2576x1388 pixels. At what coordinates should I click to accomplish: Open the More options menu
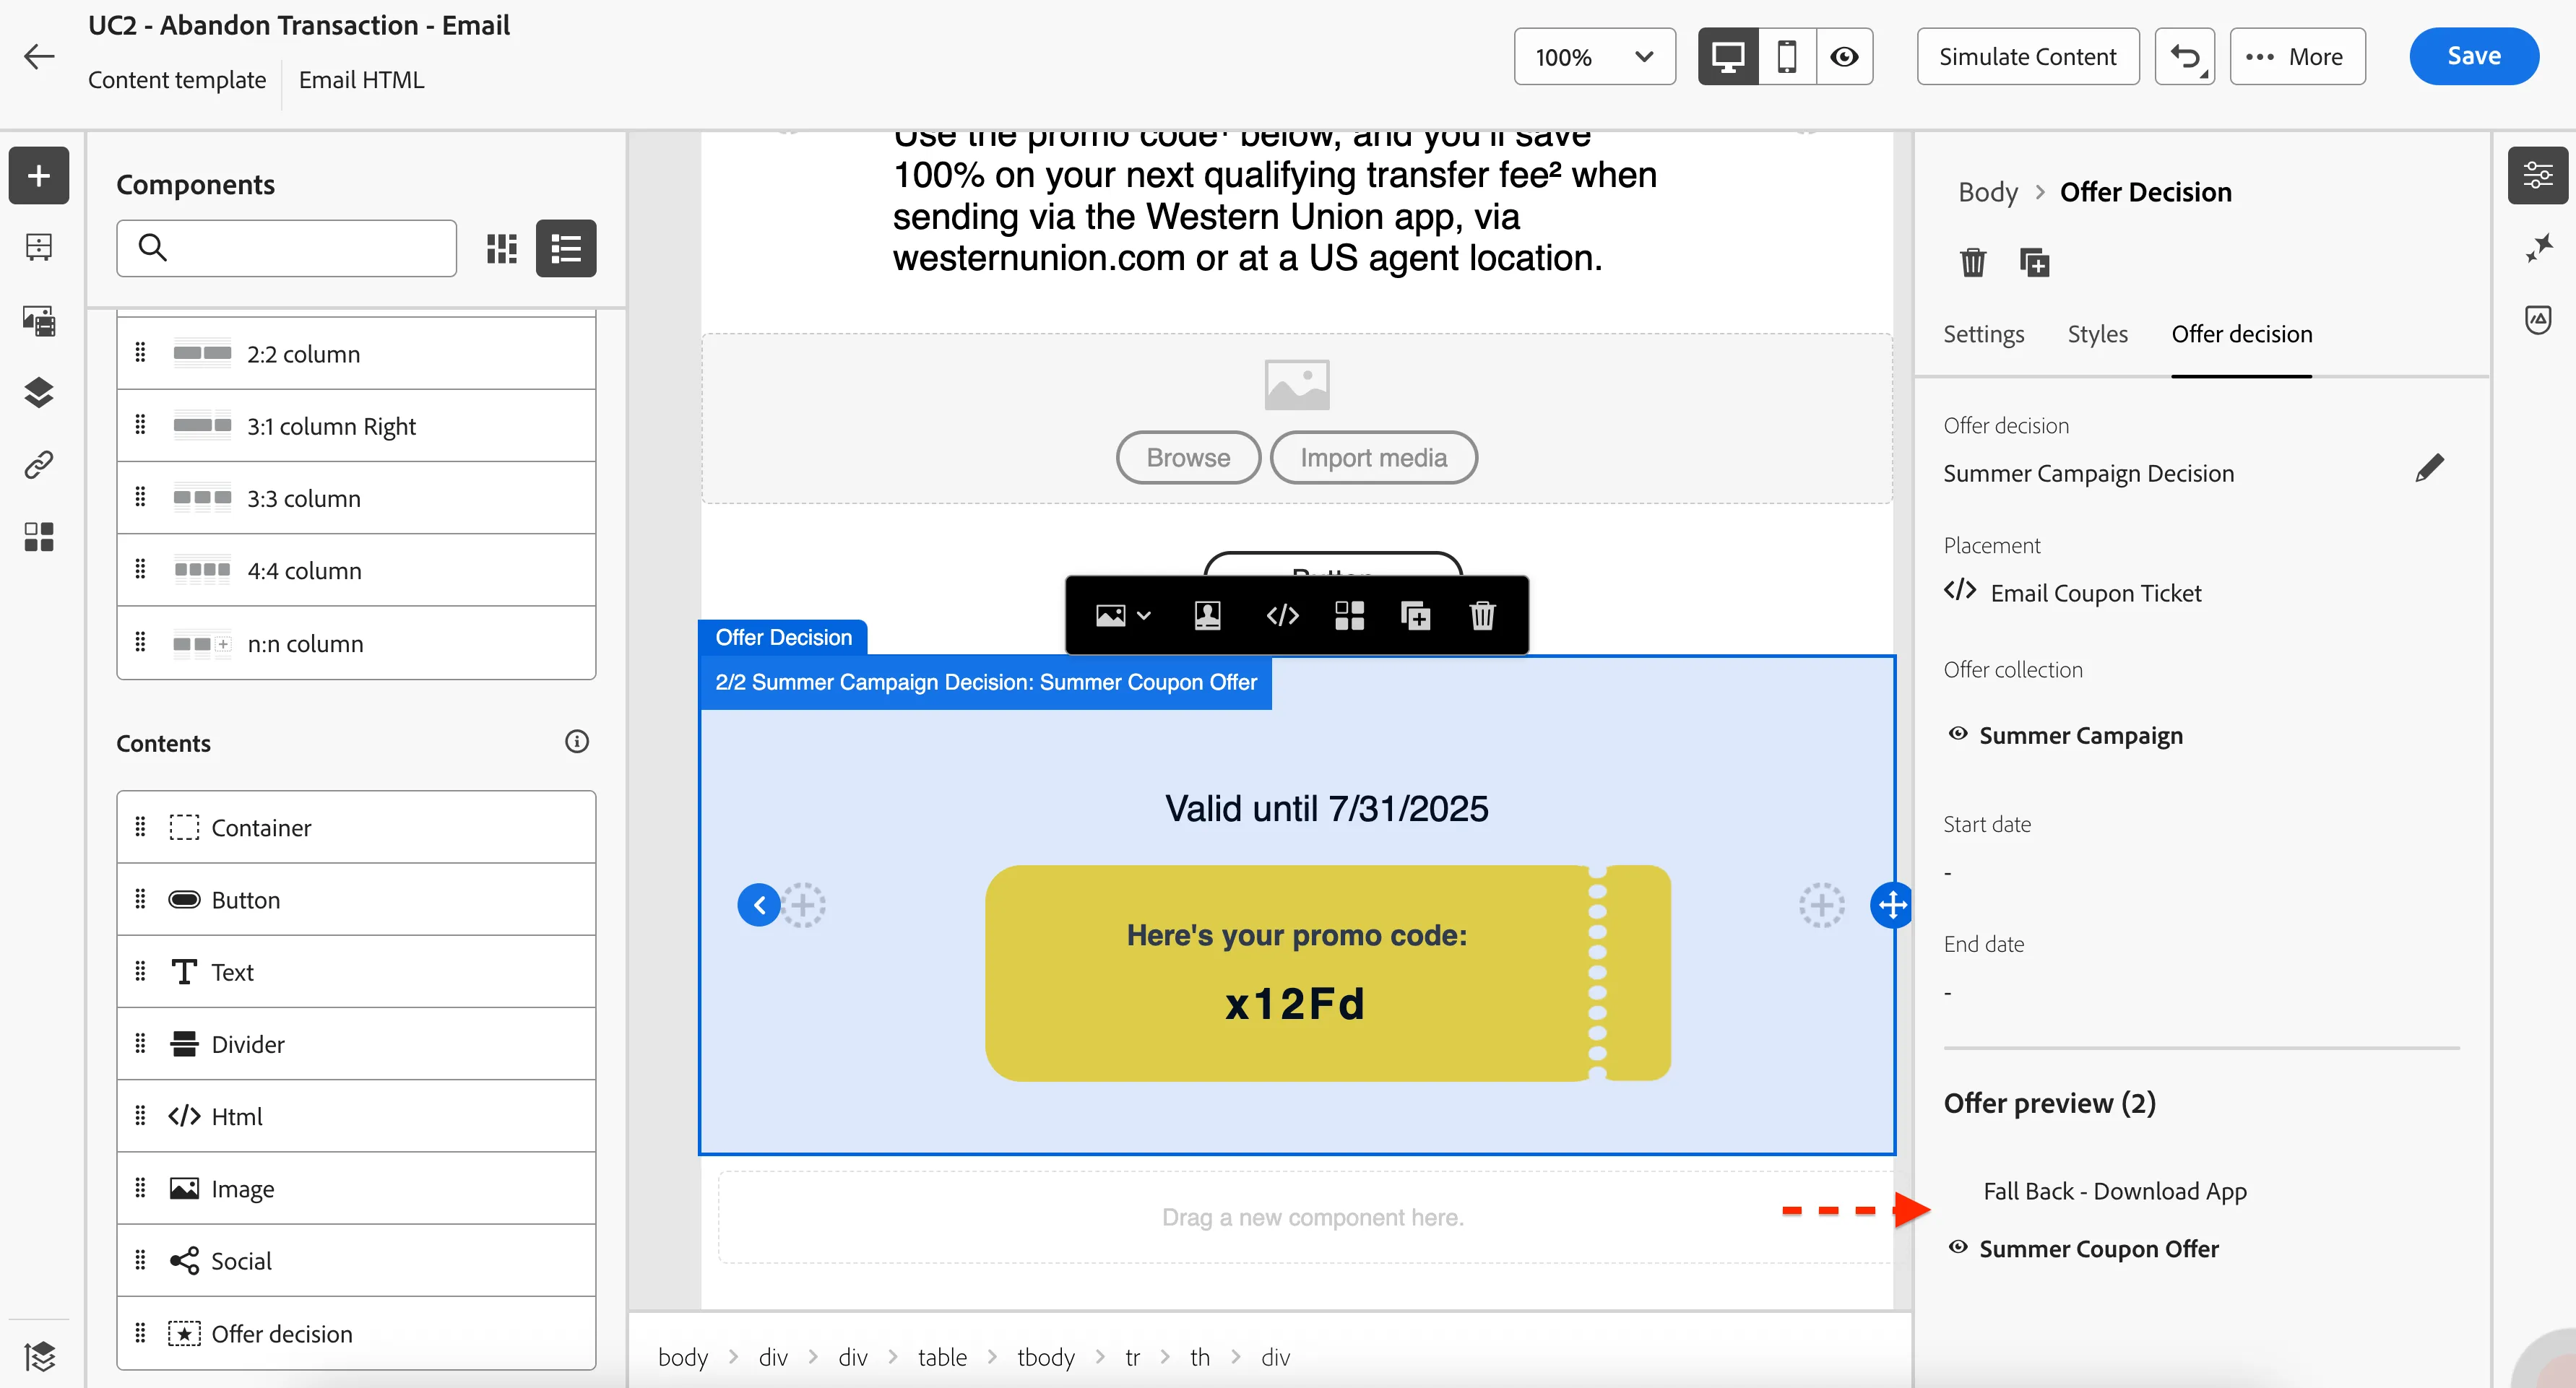pyautogui.click(x=2297, y=57)
